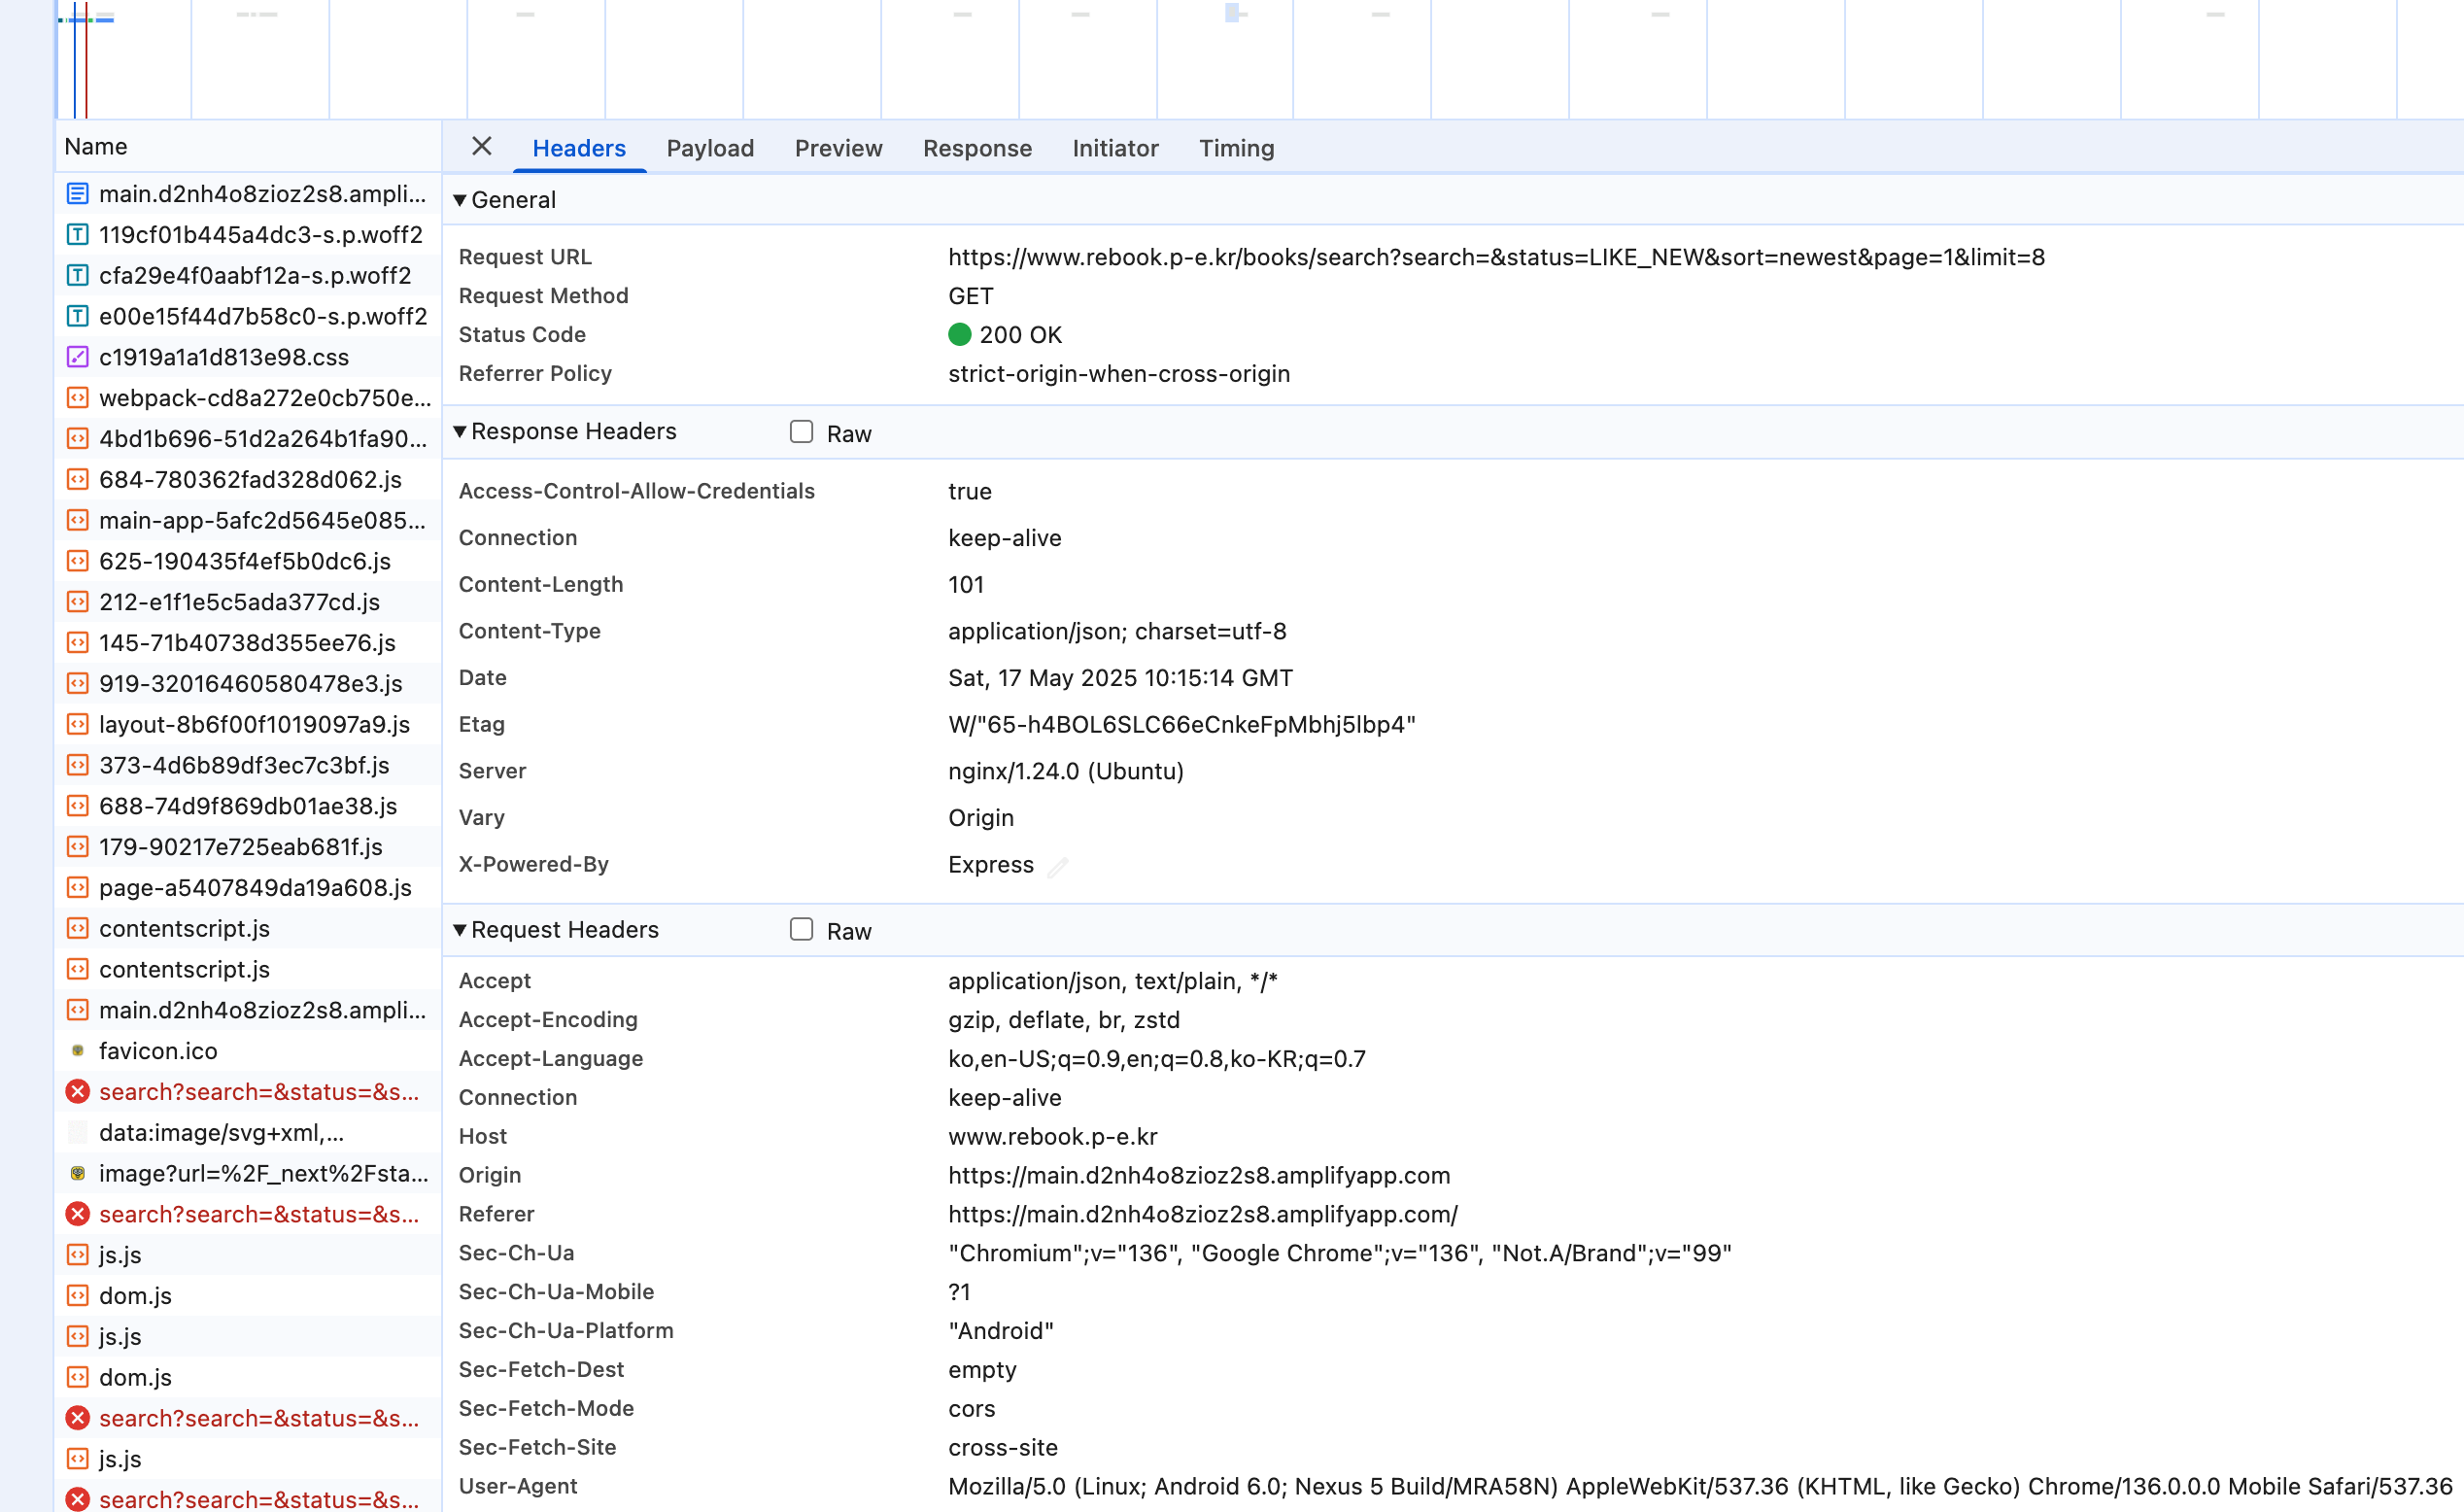This screenshot has height=1512, width=2464.
Task: Click the strict-origin-when-cross-origin referrer policy value
Action: 1119,373
